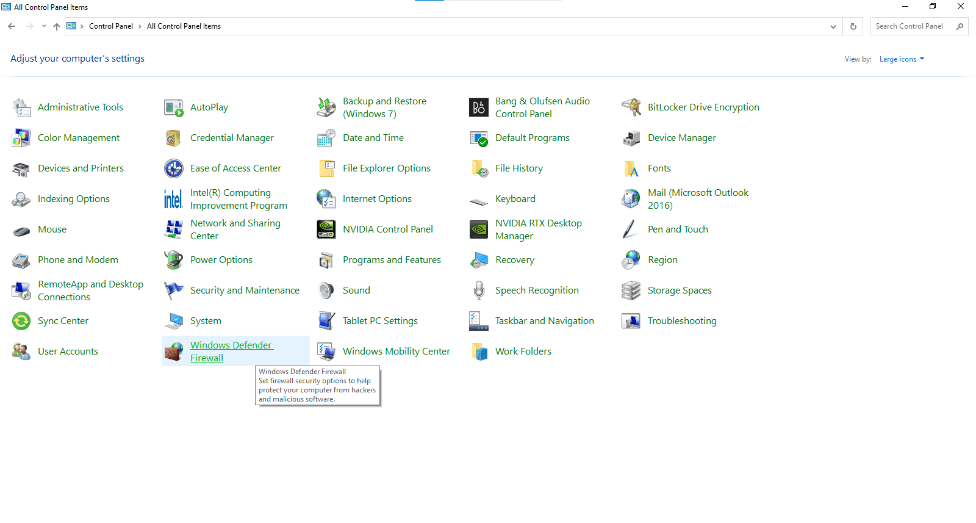Open Taskbar and Navigation icon
This screenshot has height=523, width=976.
479,321
